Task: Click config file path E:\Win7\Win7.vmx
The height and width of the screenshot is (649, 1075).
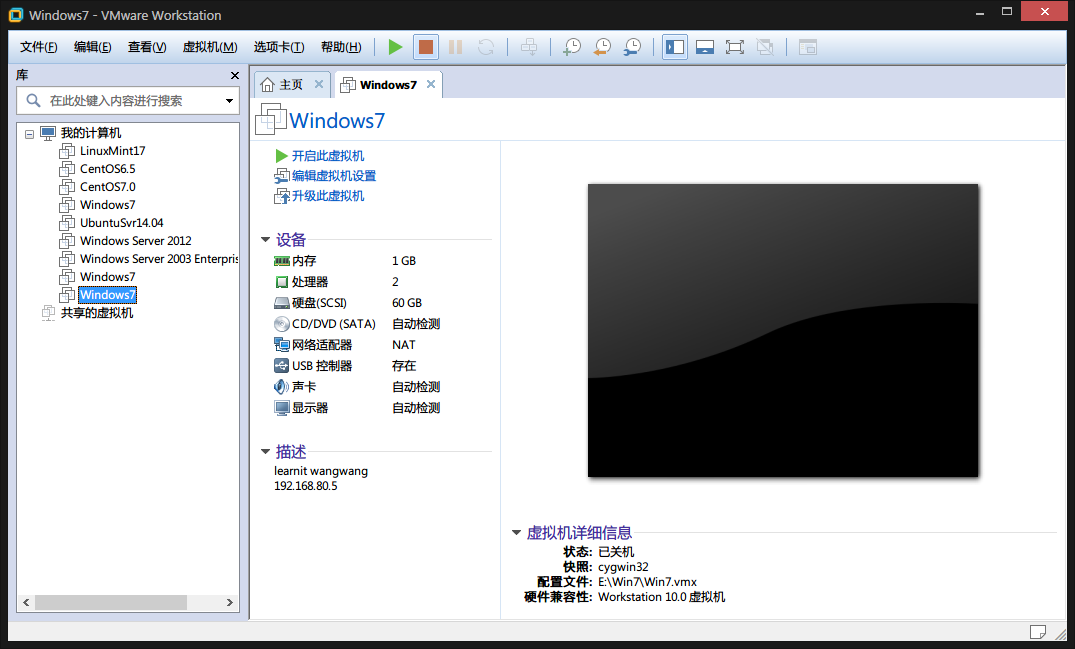Action: 647,582
